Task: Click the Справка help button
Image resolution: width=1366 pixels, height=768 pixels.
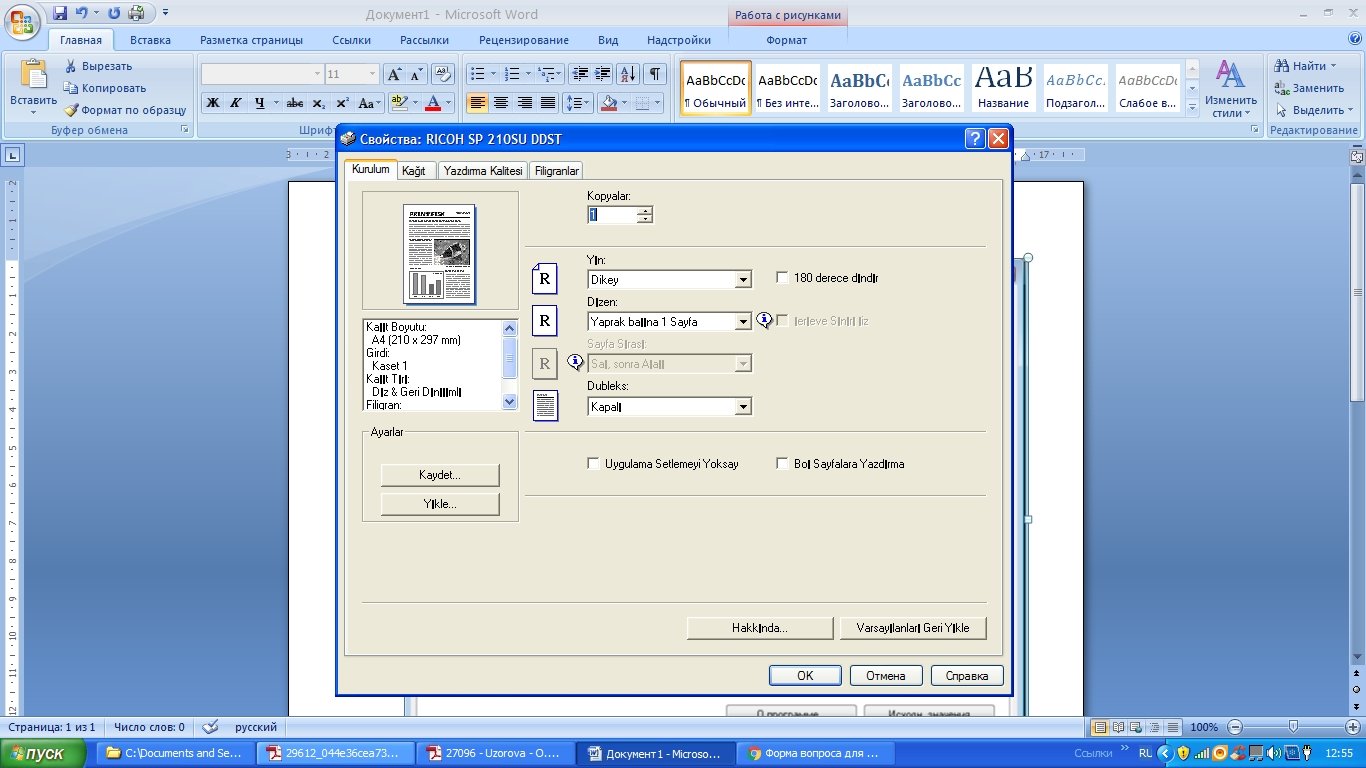Action: [x=967, y=676]
